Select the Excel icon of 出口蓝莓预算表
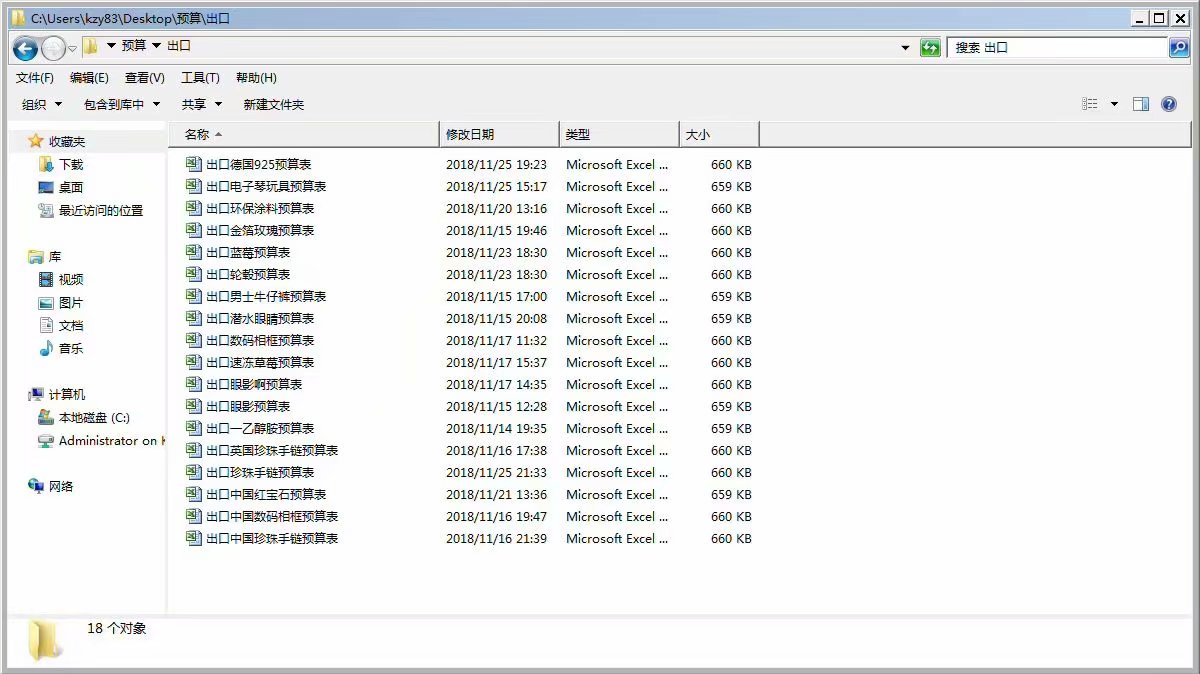Viewport: 1200px width, 674px height. pyautogui.click(x=194, y=253)
